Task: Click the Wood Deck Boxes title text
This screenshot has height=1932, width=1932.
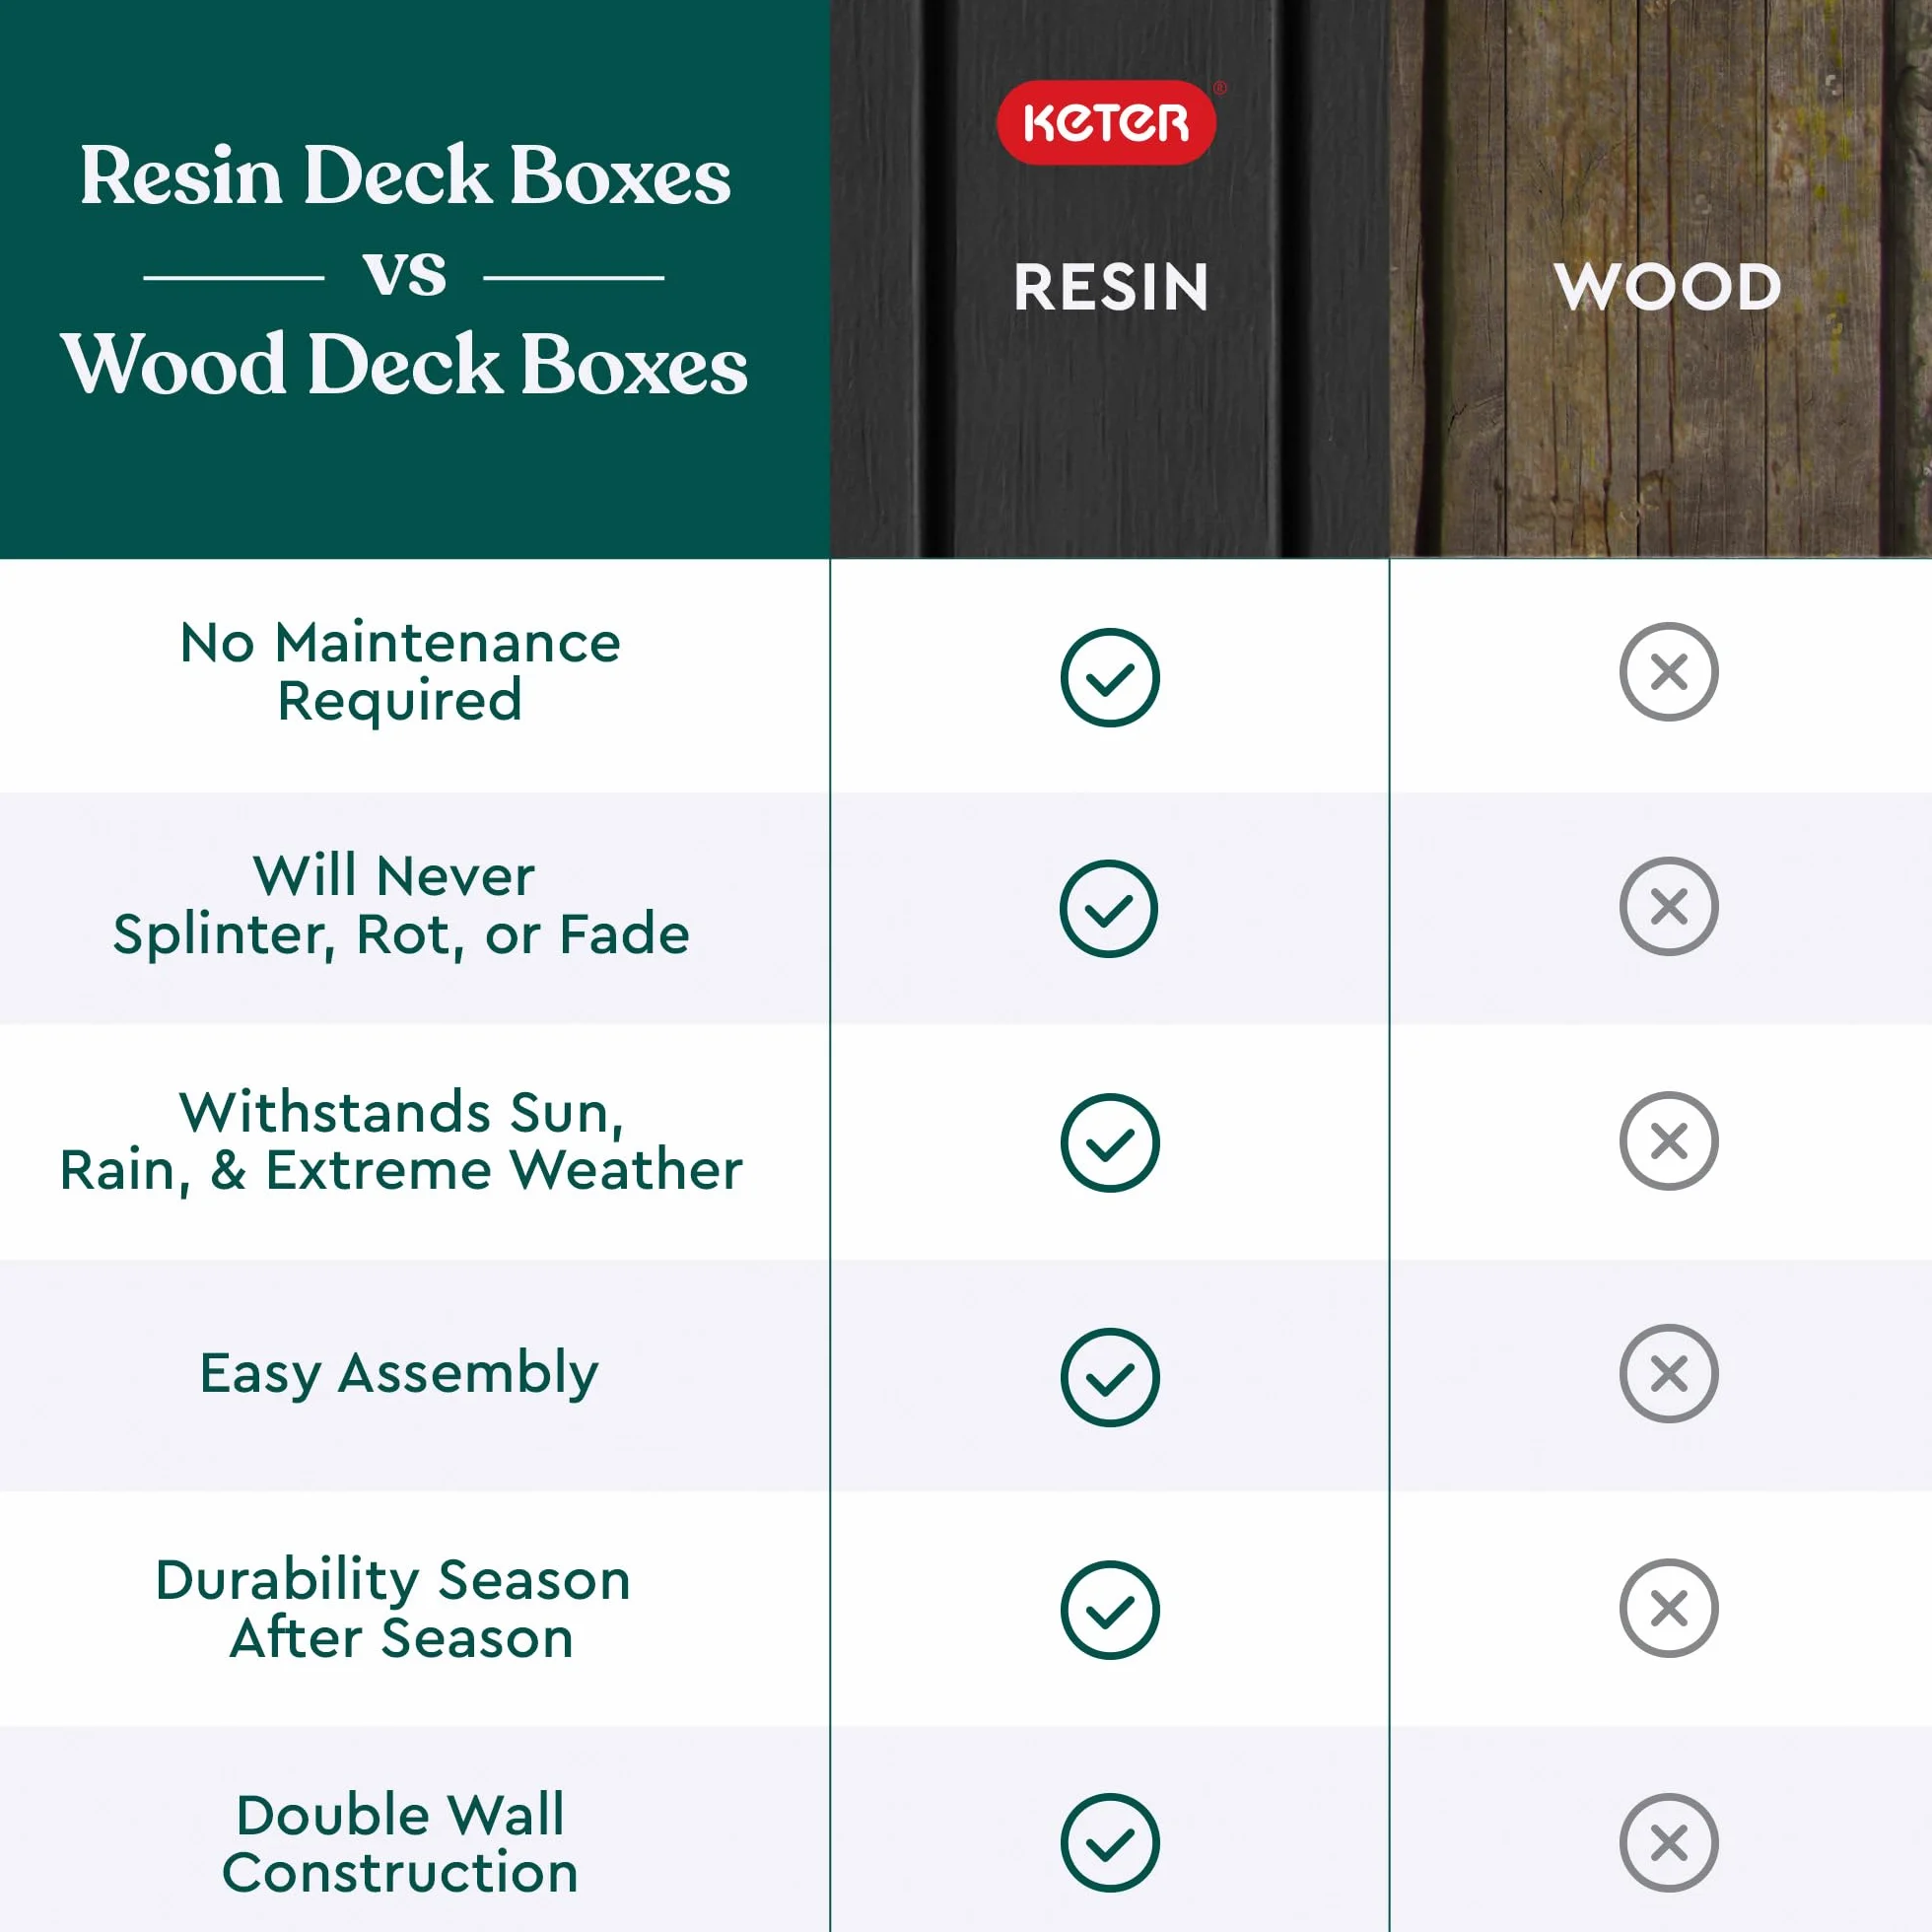Action: [404, 364]
